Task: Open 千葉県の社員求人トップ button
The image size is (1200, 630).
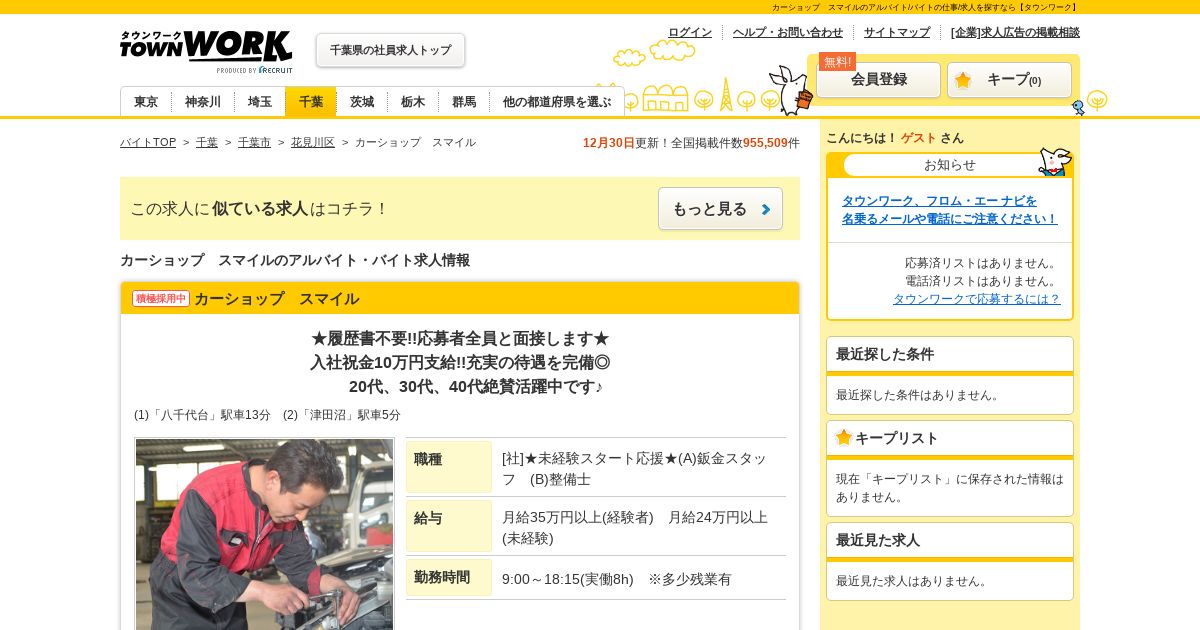Action: click(x=390, y=50)
